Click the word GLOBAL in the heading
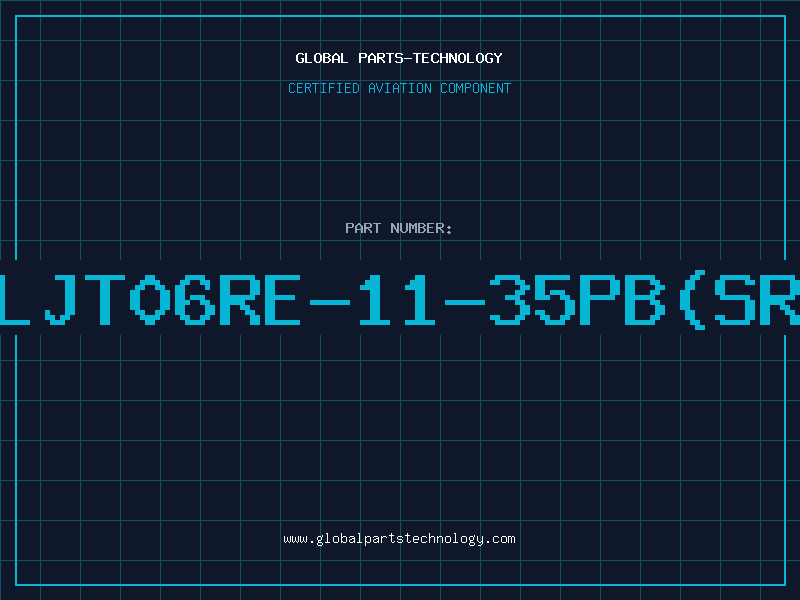 pos(321,58)
